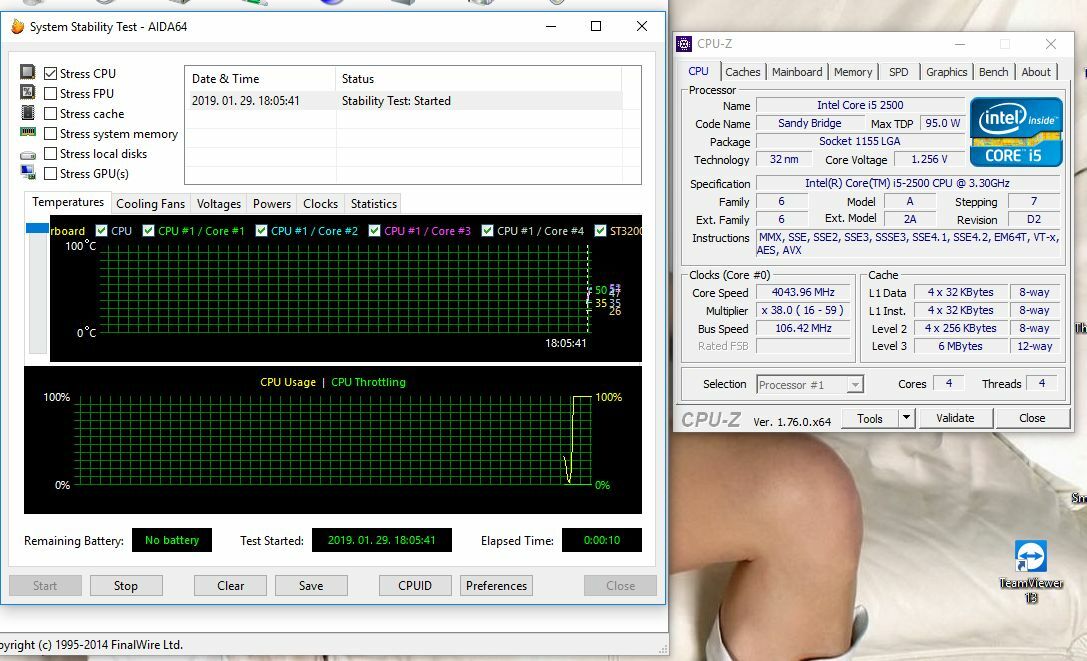Select the Stability Test: Started log row
The width and height of the screenshot is (1087, 661).
click(406, 101)
